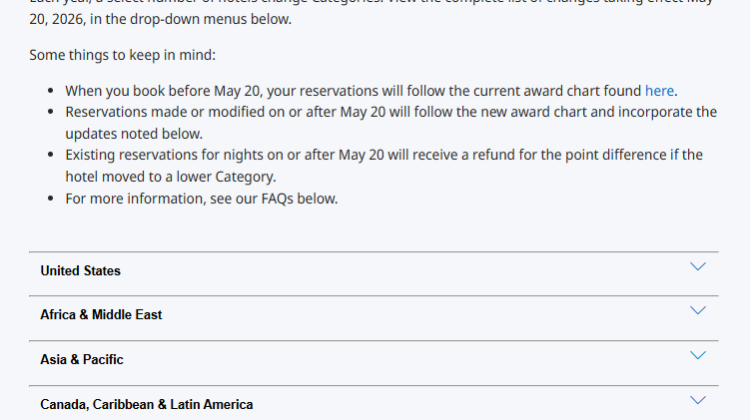The image size is (750, 420).
Task: Click the words "updates noted below"
Action: click(134, 133)
